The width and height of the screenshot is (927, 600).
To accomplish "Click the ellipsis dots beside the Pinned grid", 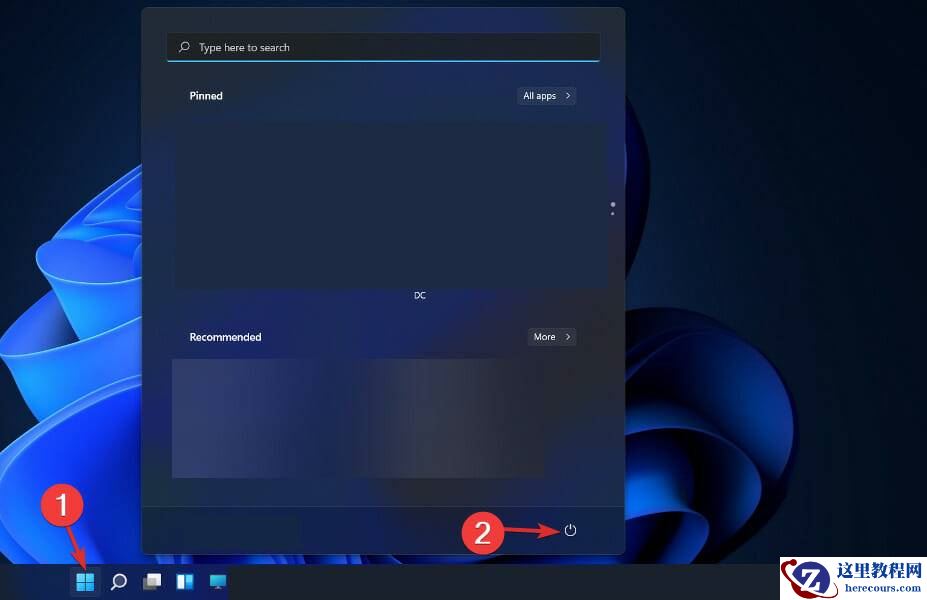I will 612,208.
